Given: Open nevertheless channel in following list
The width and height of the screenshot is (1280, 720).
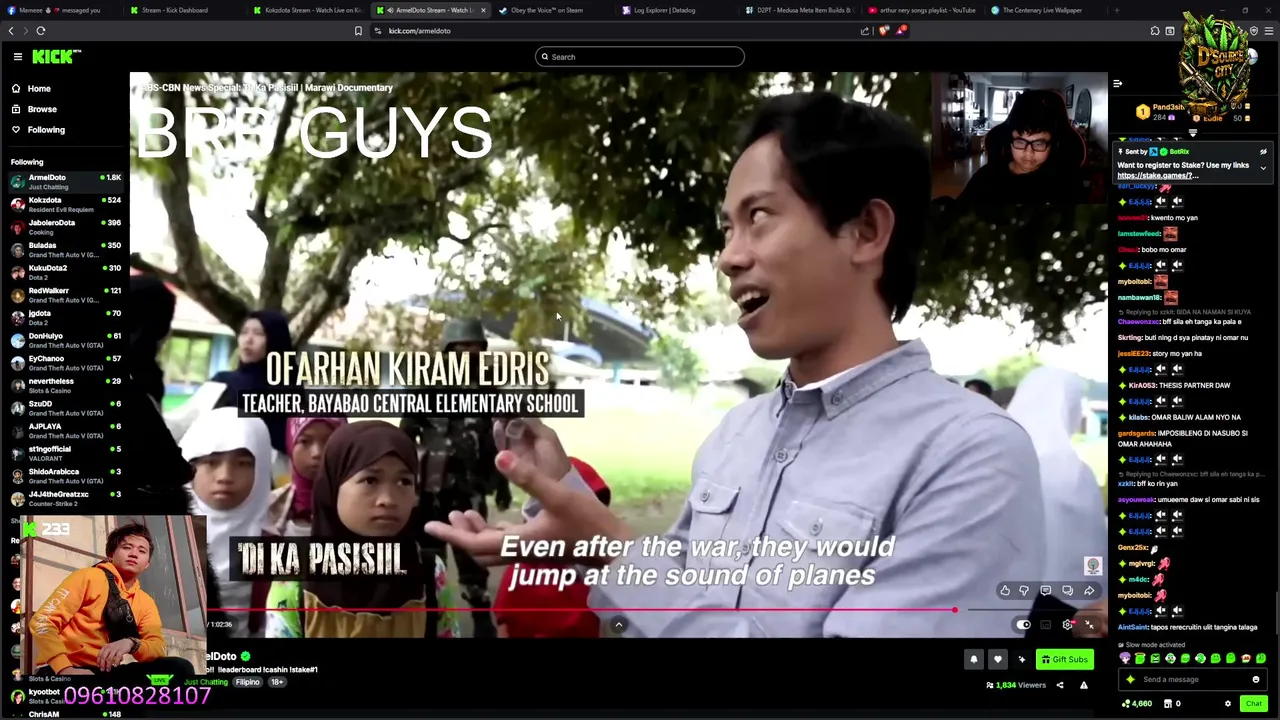Looking at the screenshot, I should pos(65,385).
